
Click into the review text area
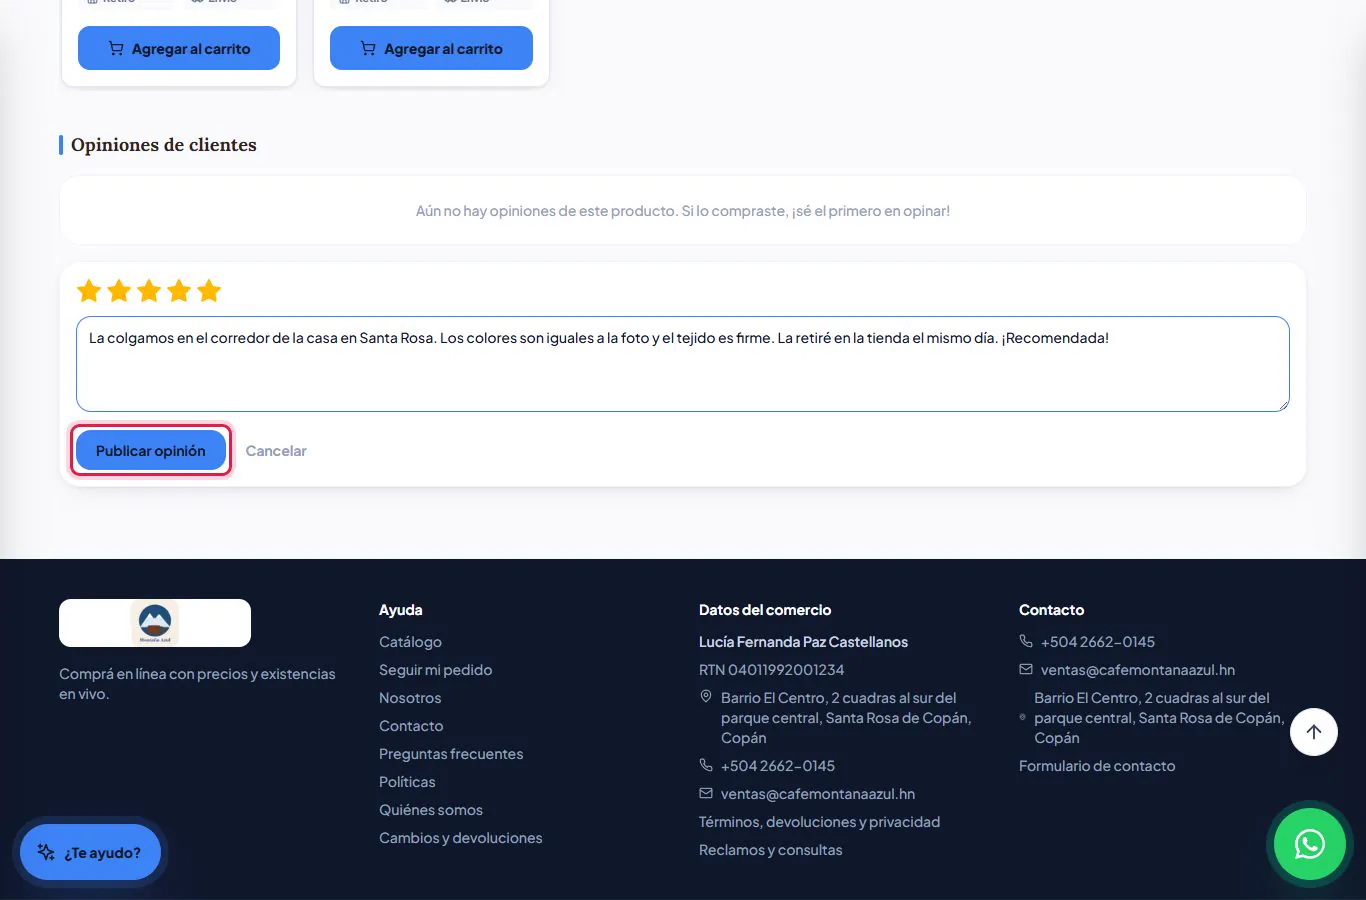(683, 364)
